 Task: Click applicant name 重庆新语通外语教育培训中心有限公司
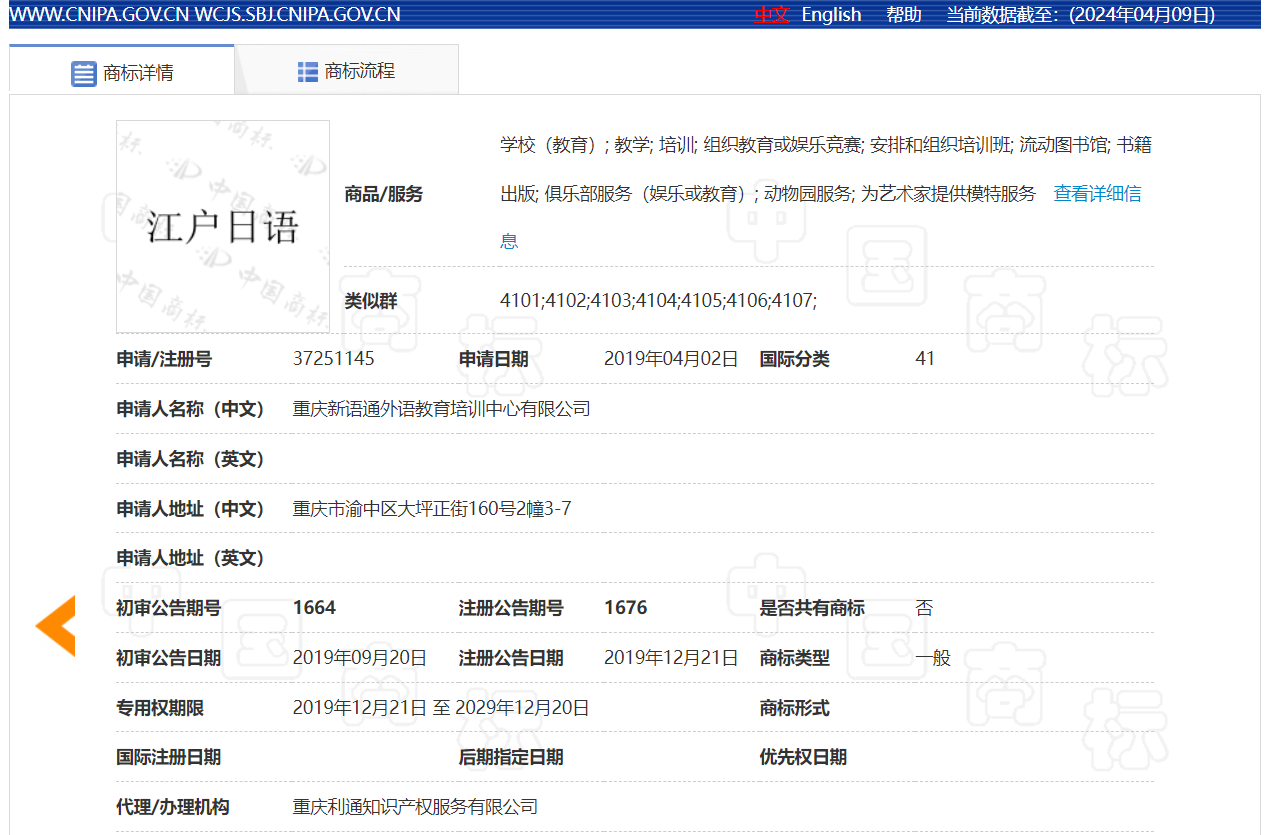441,408
